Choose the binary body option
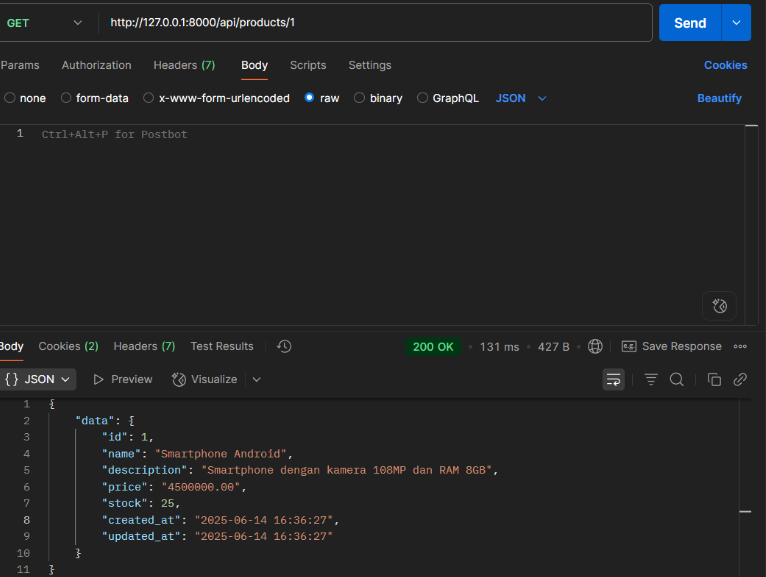The image size is (766, 577). [360, 98]
